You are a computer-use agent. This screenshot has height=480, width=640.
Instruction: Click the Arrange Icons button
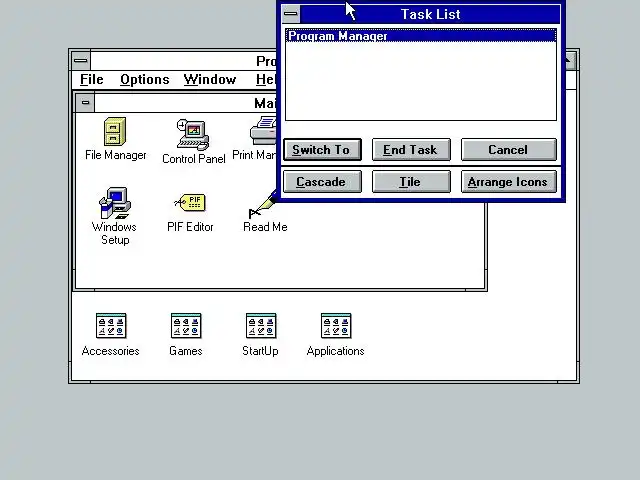pos(509,182)
